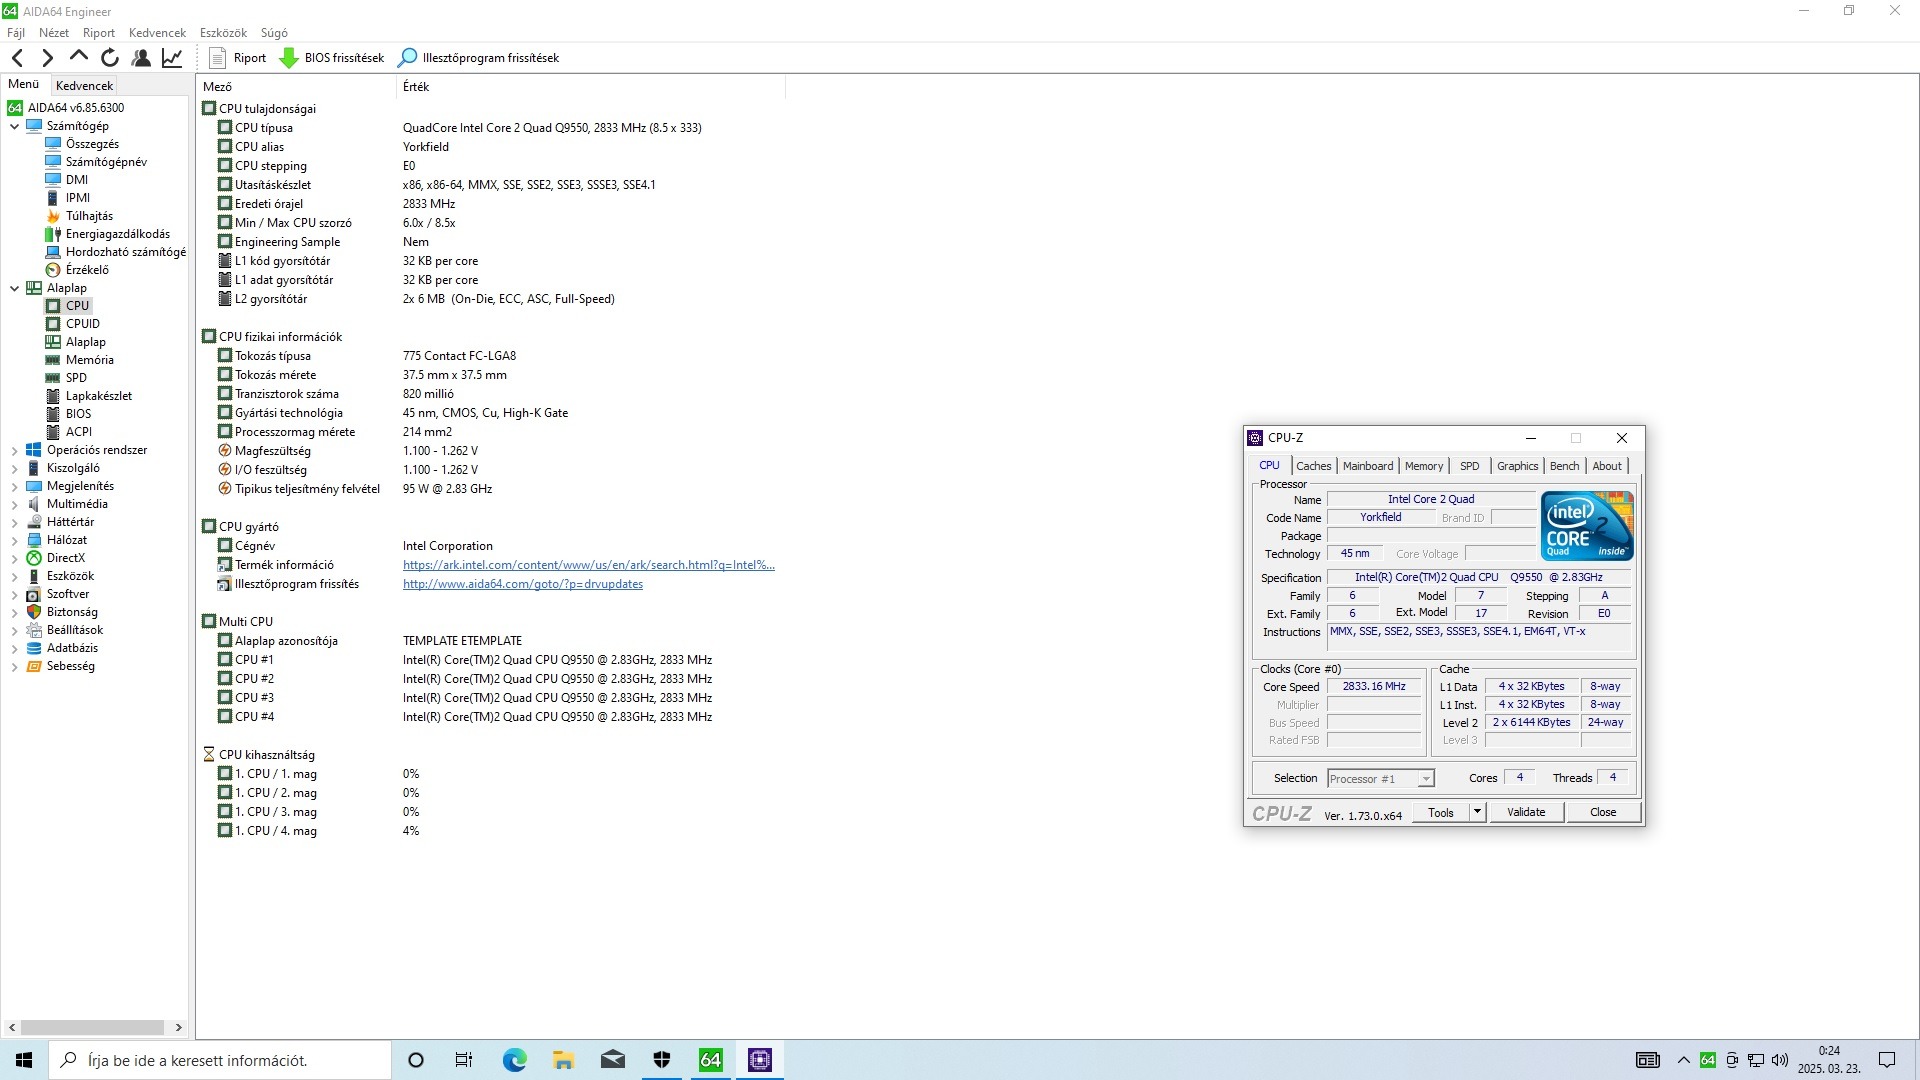Switch to Memory tab in CPU-Z
Viewport: 1920px width, 1080px height.
tap(1423, 466)
